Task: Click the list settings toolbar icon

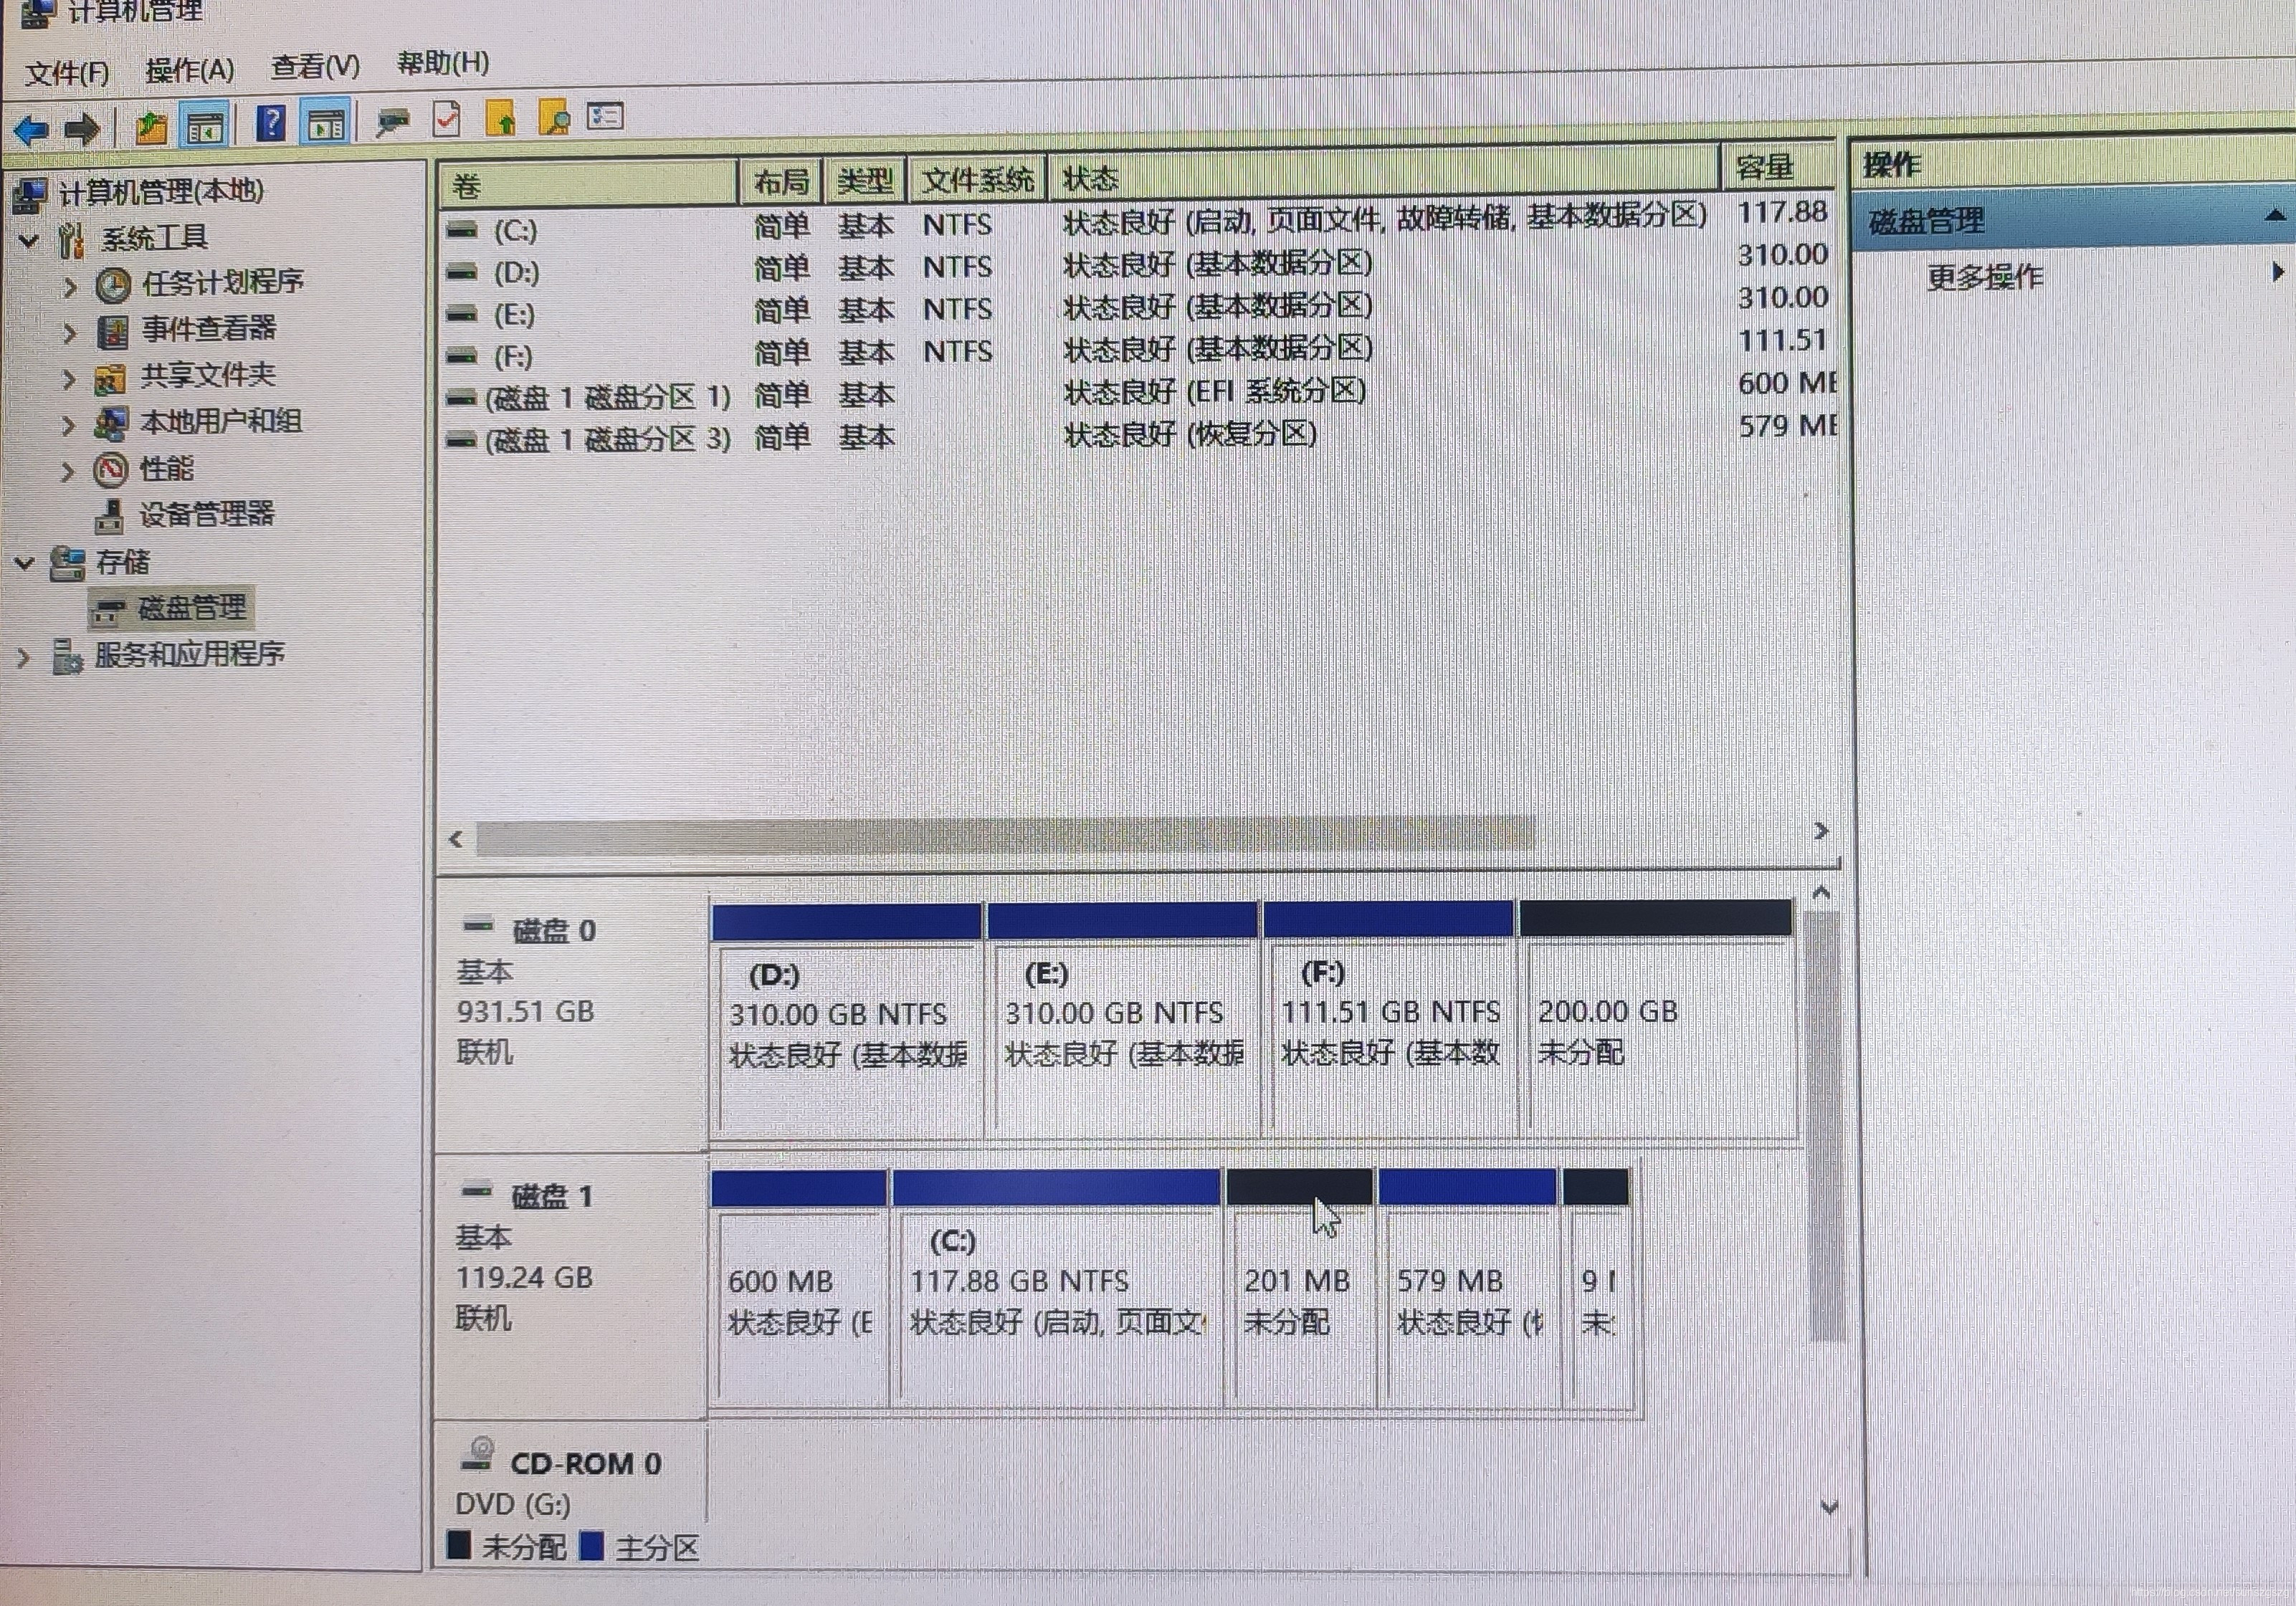Action: pyautogui.click(x=605, y=117)
